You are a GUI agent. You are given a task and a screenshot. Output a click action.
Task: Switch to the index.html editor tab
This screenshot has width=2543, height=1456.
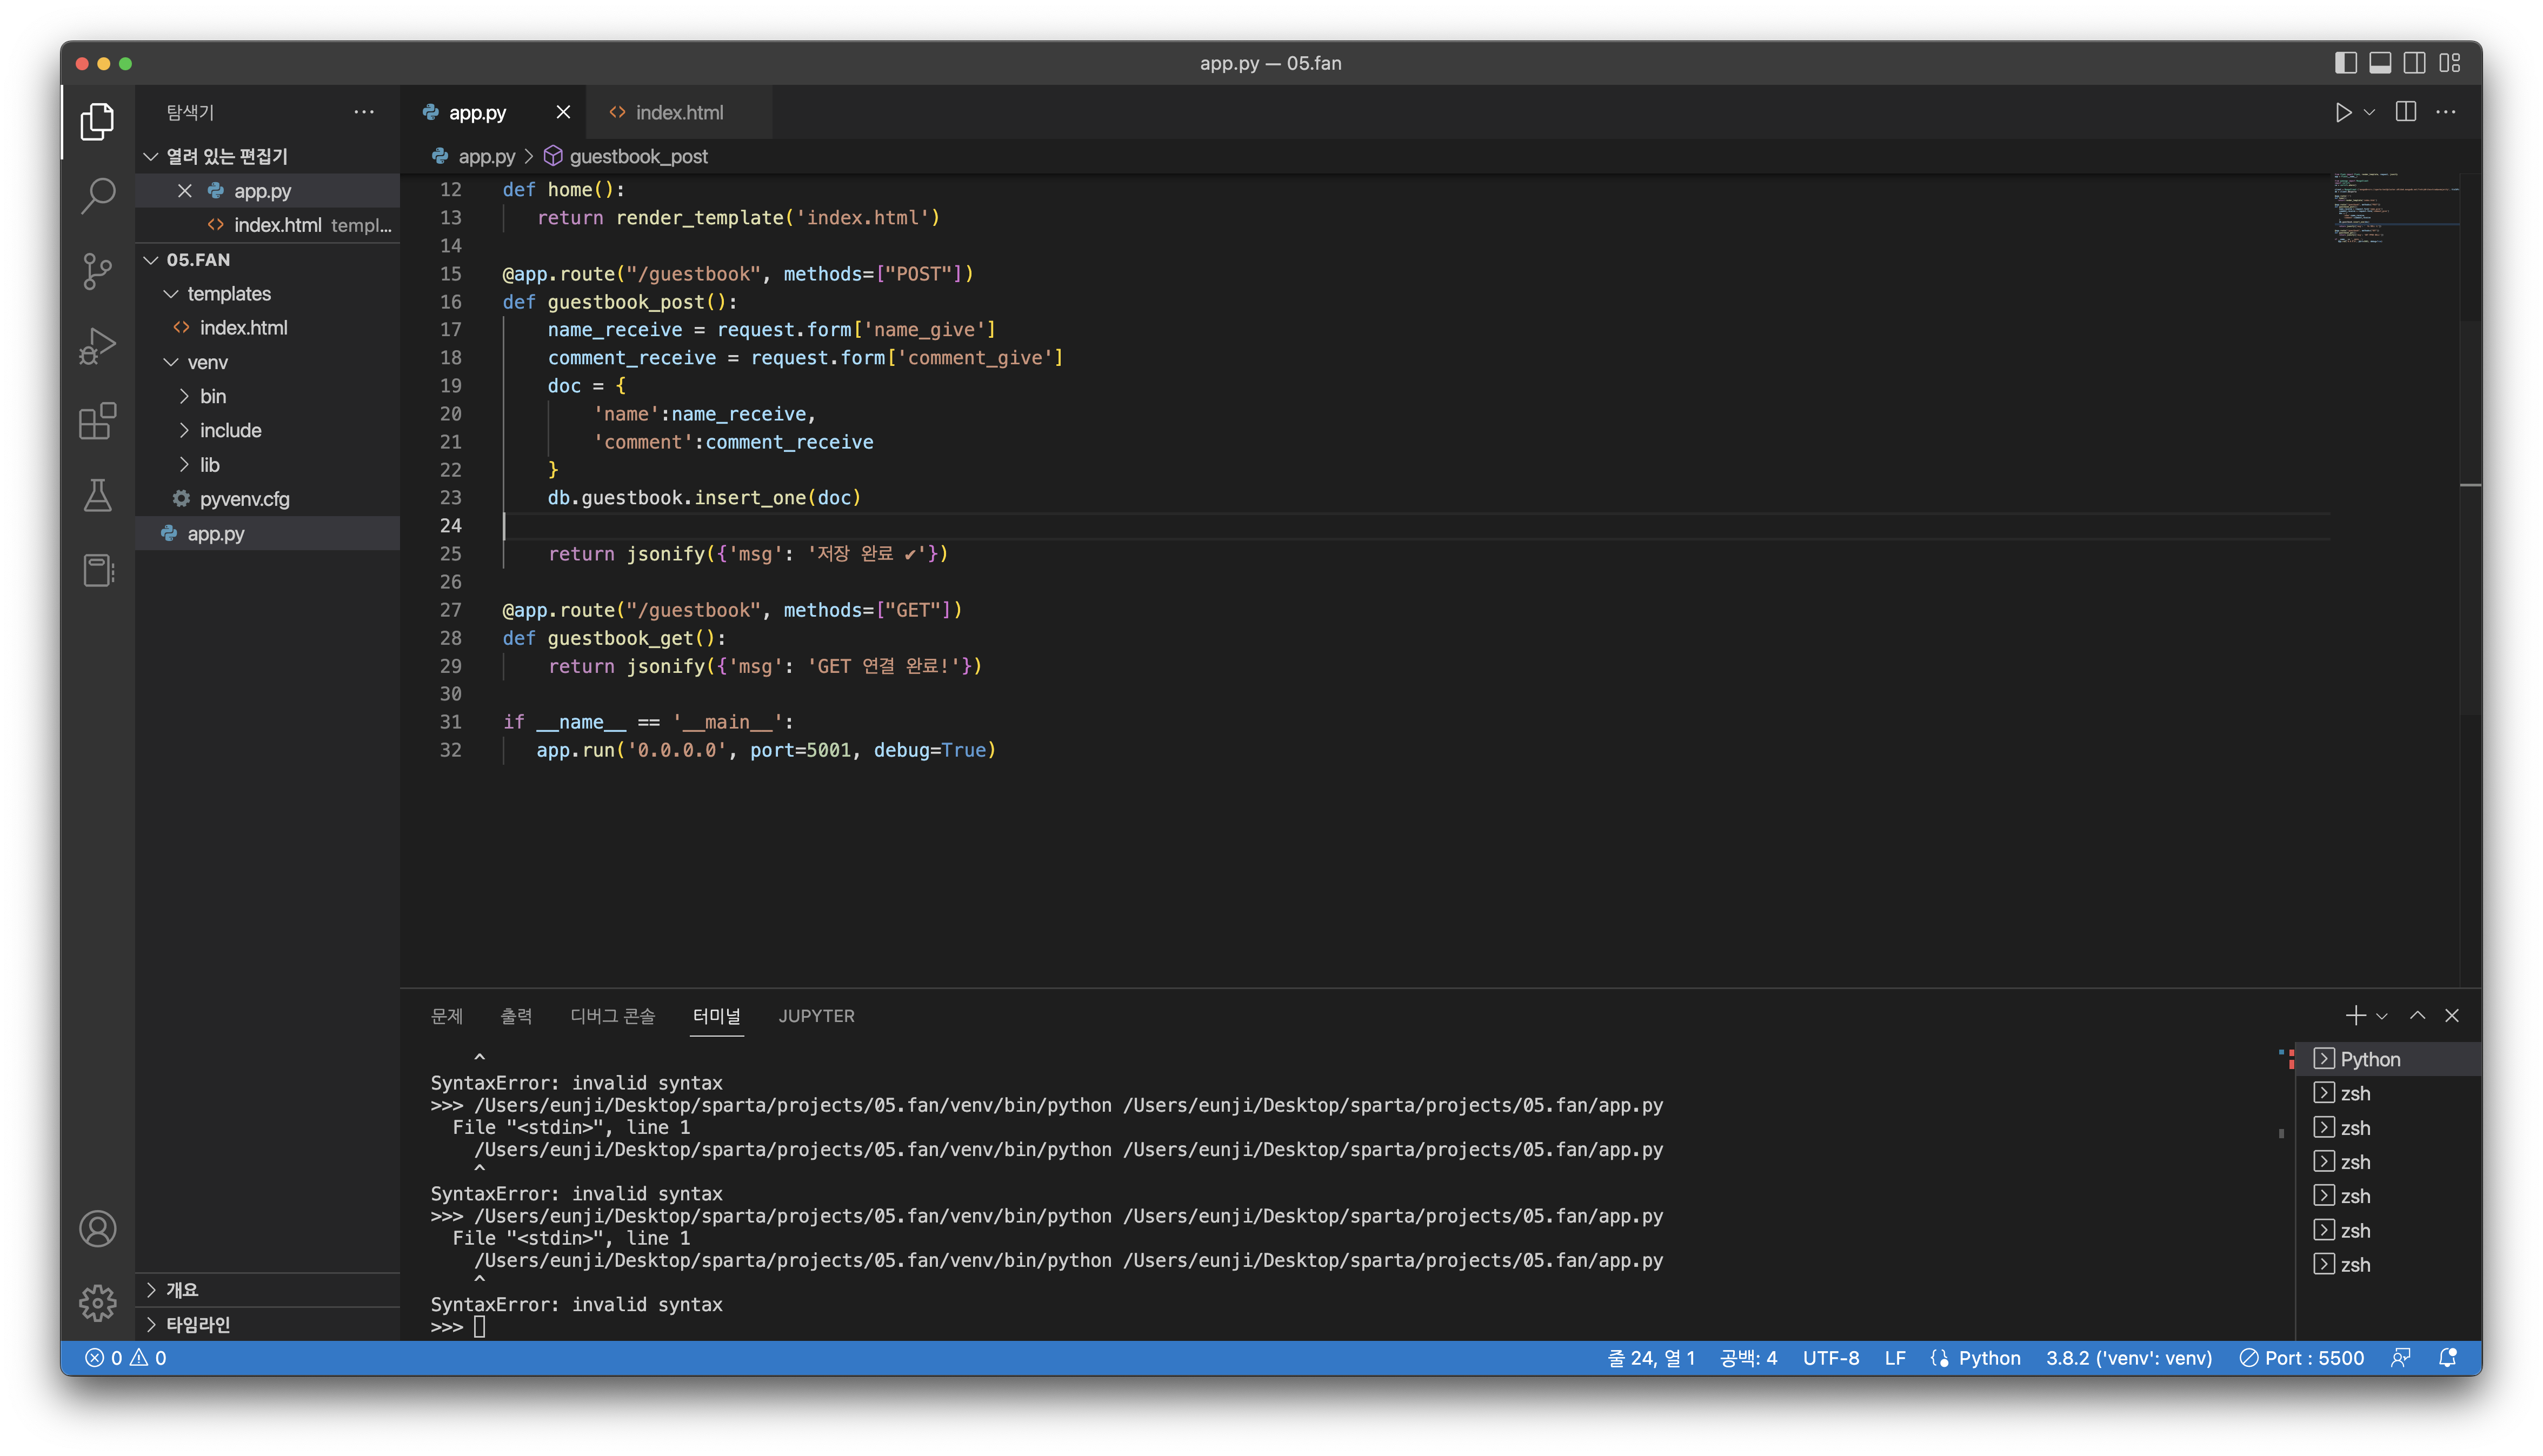point(680,113)
